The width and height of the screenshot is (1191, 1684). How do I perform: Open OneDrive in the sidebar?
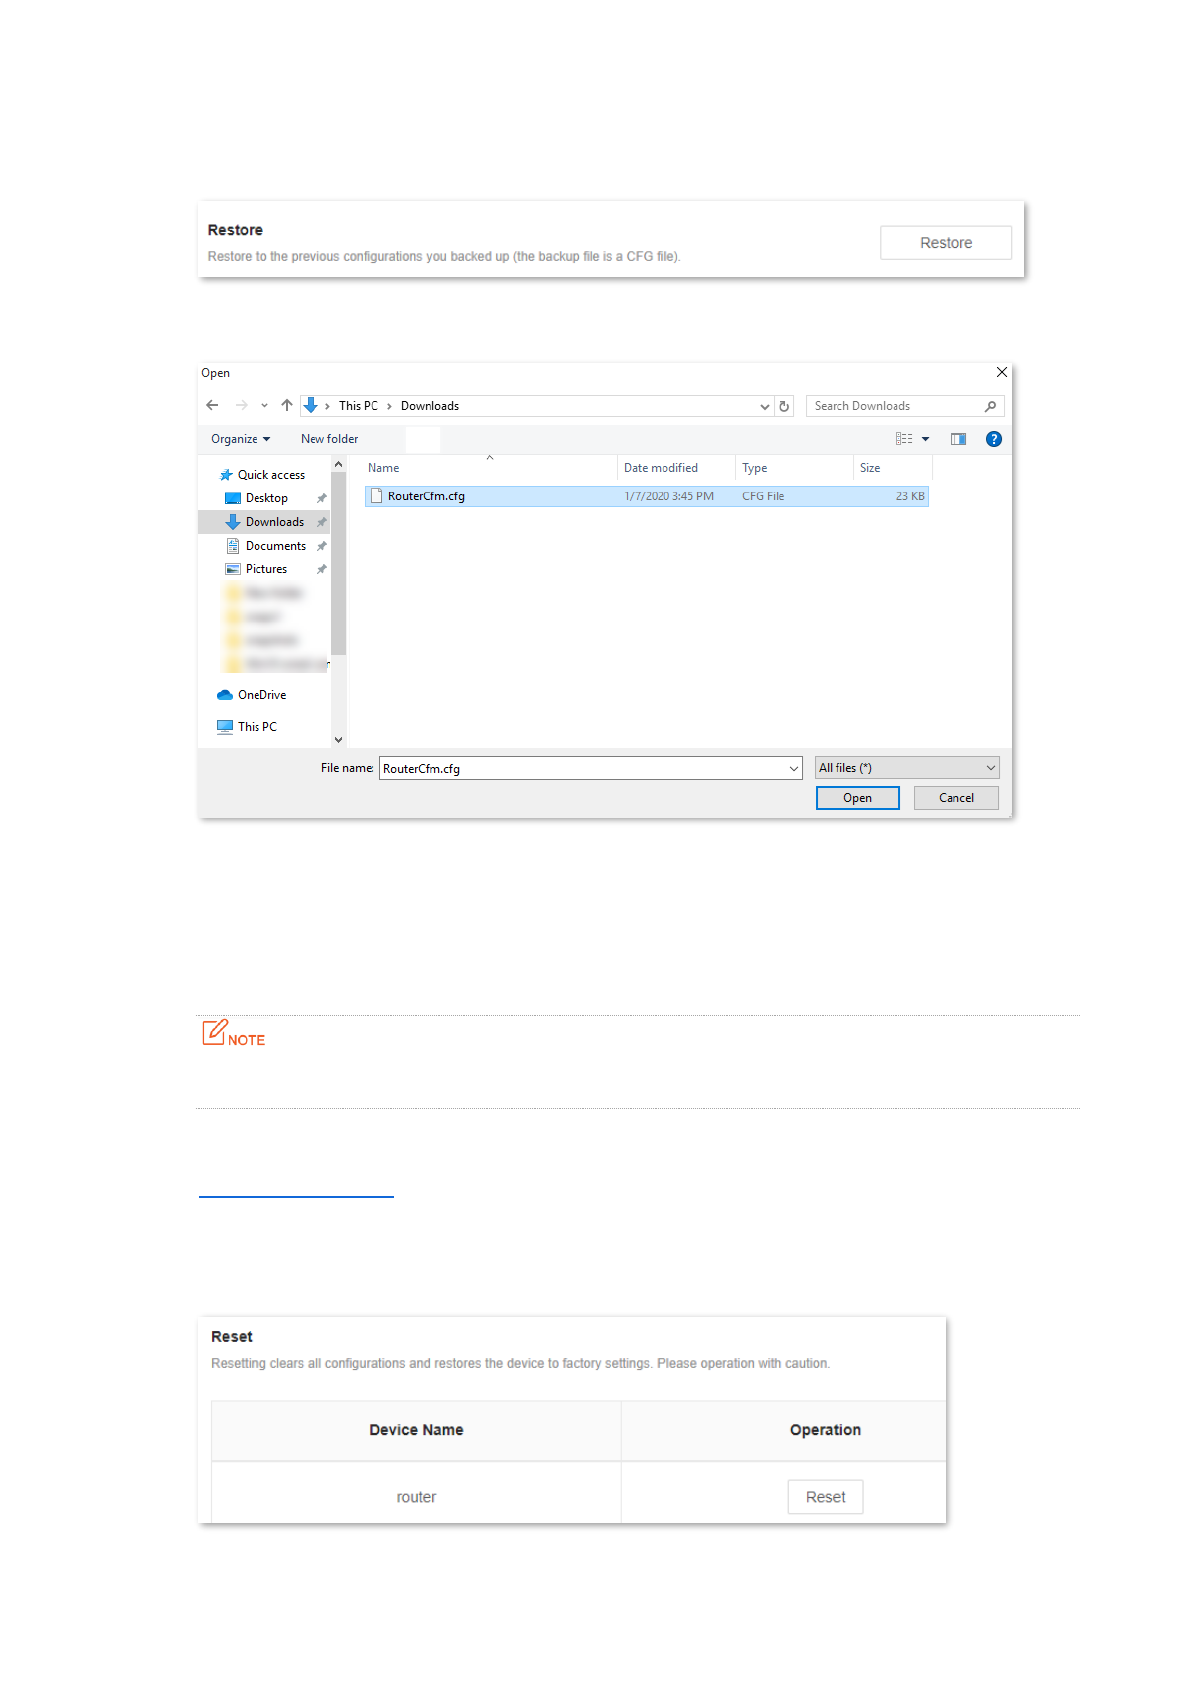click(252, 695)
